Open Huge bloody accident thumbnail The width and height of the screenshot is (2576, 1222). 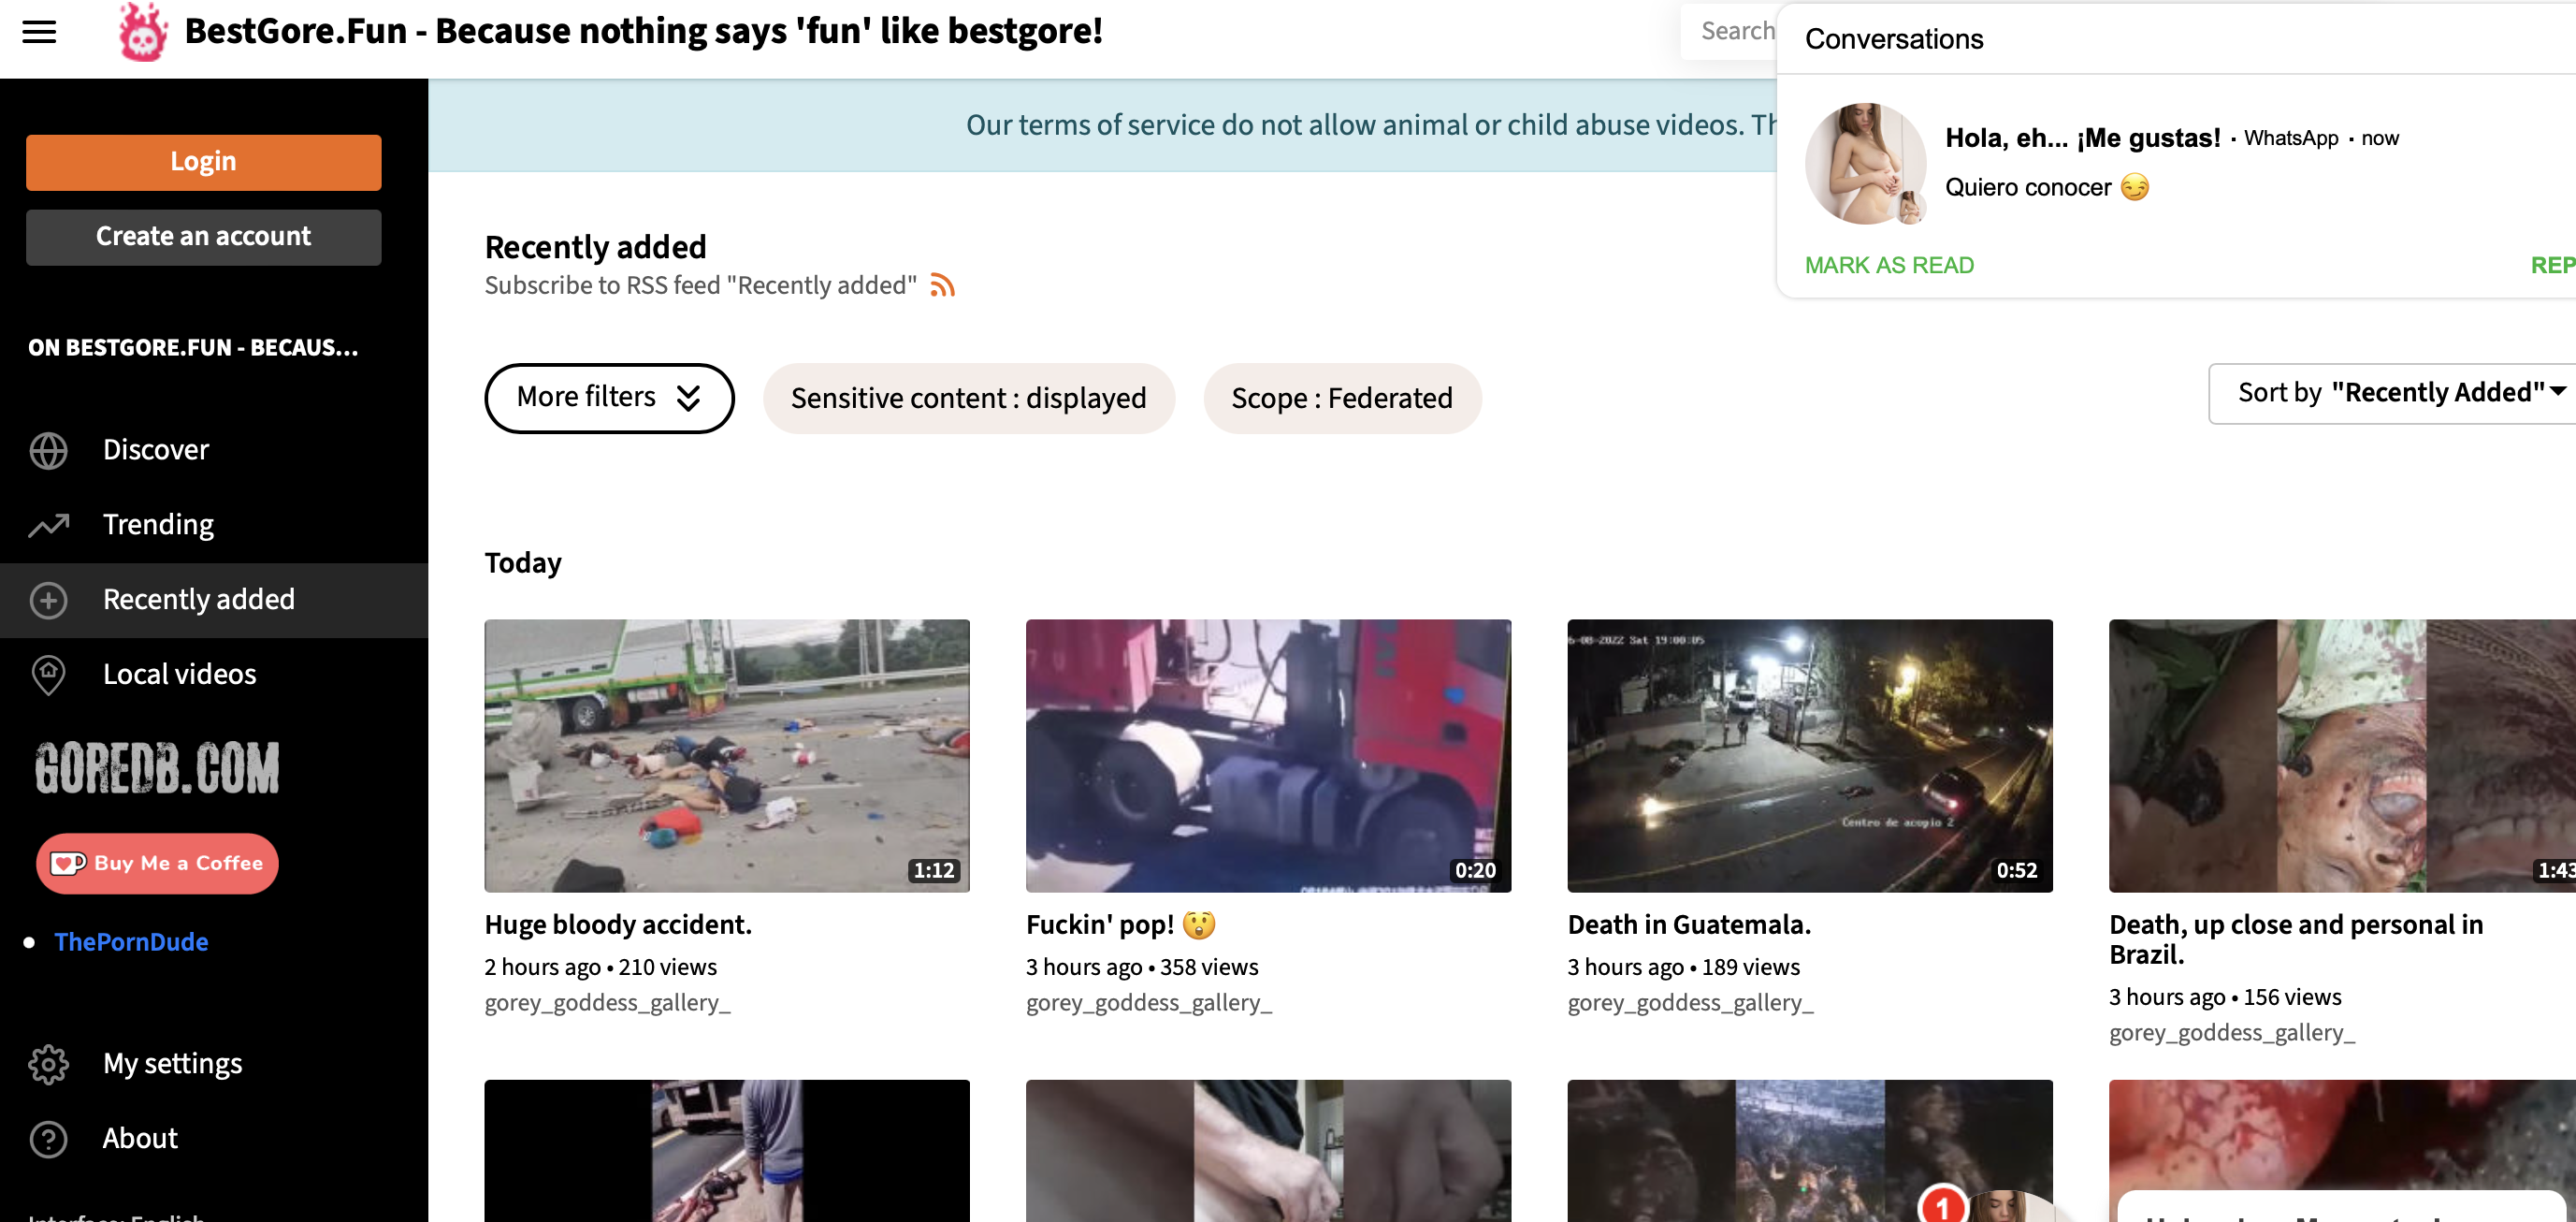(x=727, y=755)
